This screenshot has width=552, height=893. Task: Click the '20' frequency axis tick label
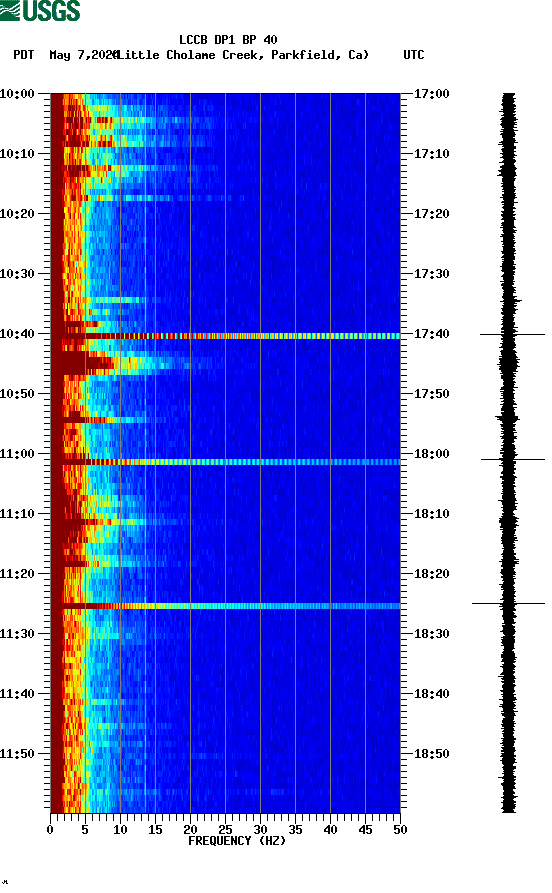(190, 830)
